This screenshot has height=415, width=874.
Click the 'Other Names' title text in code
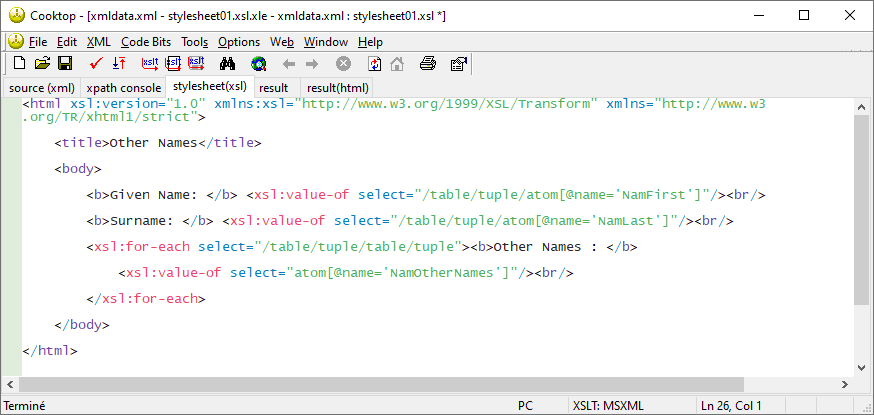[154, 143]
